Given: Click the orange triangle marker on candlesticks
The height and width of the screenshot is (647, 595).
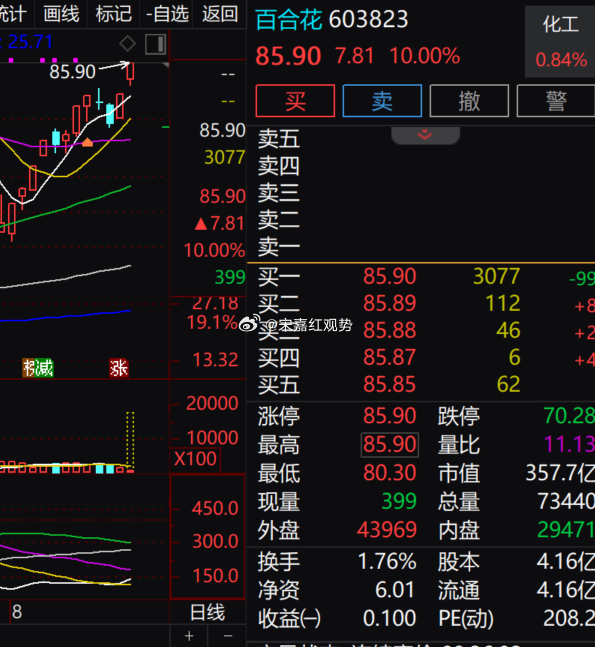Looking at the screenshot, I should coord(87,142).
